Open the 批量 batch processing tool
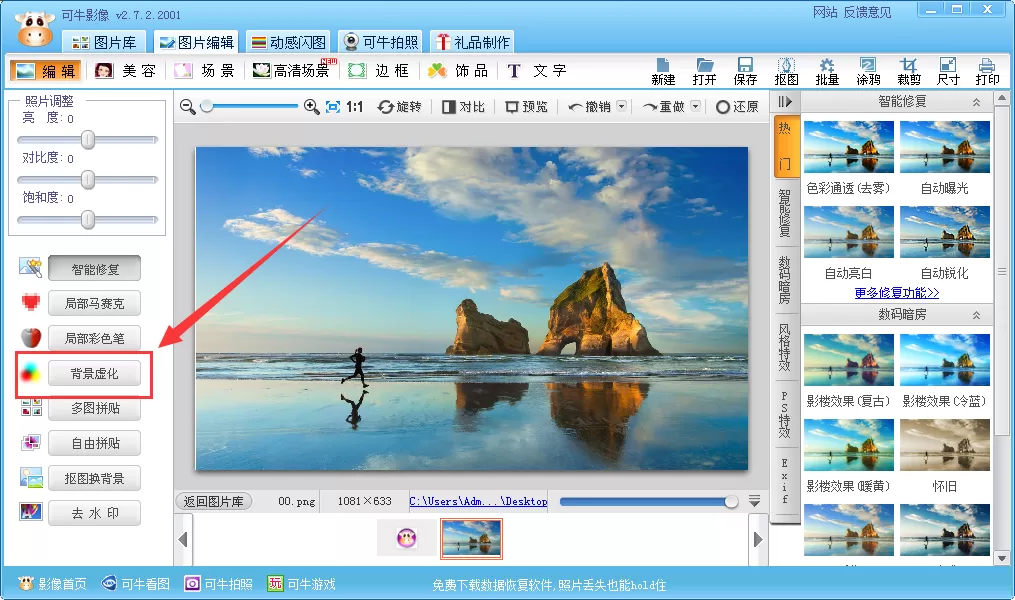The height and width of the screenshot is (600, 1015). click(x=827, y=71)
